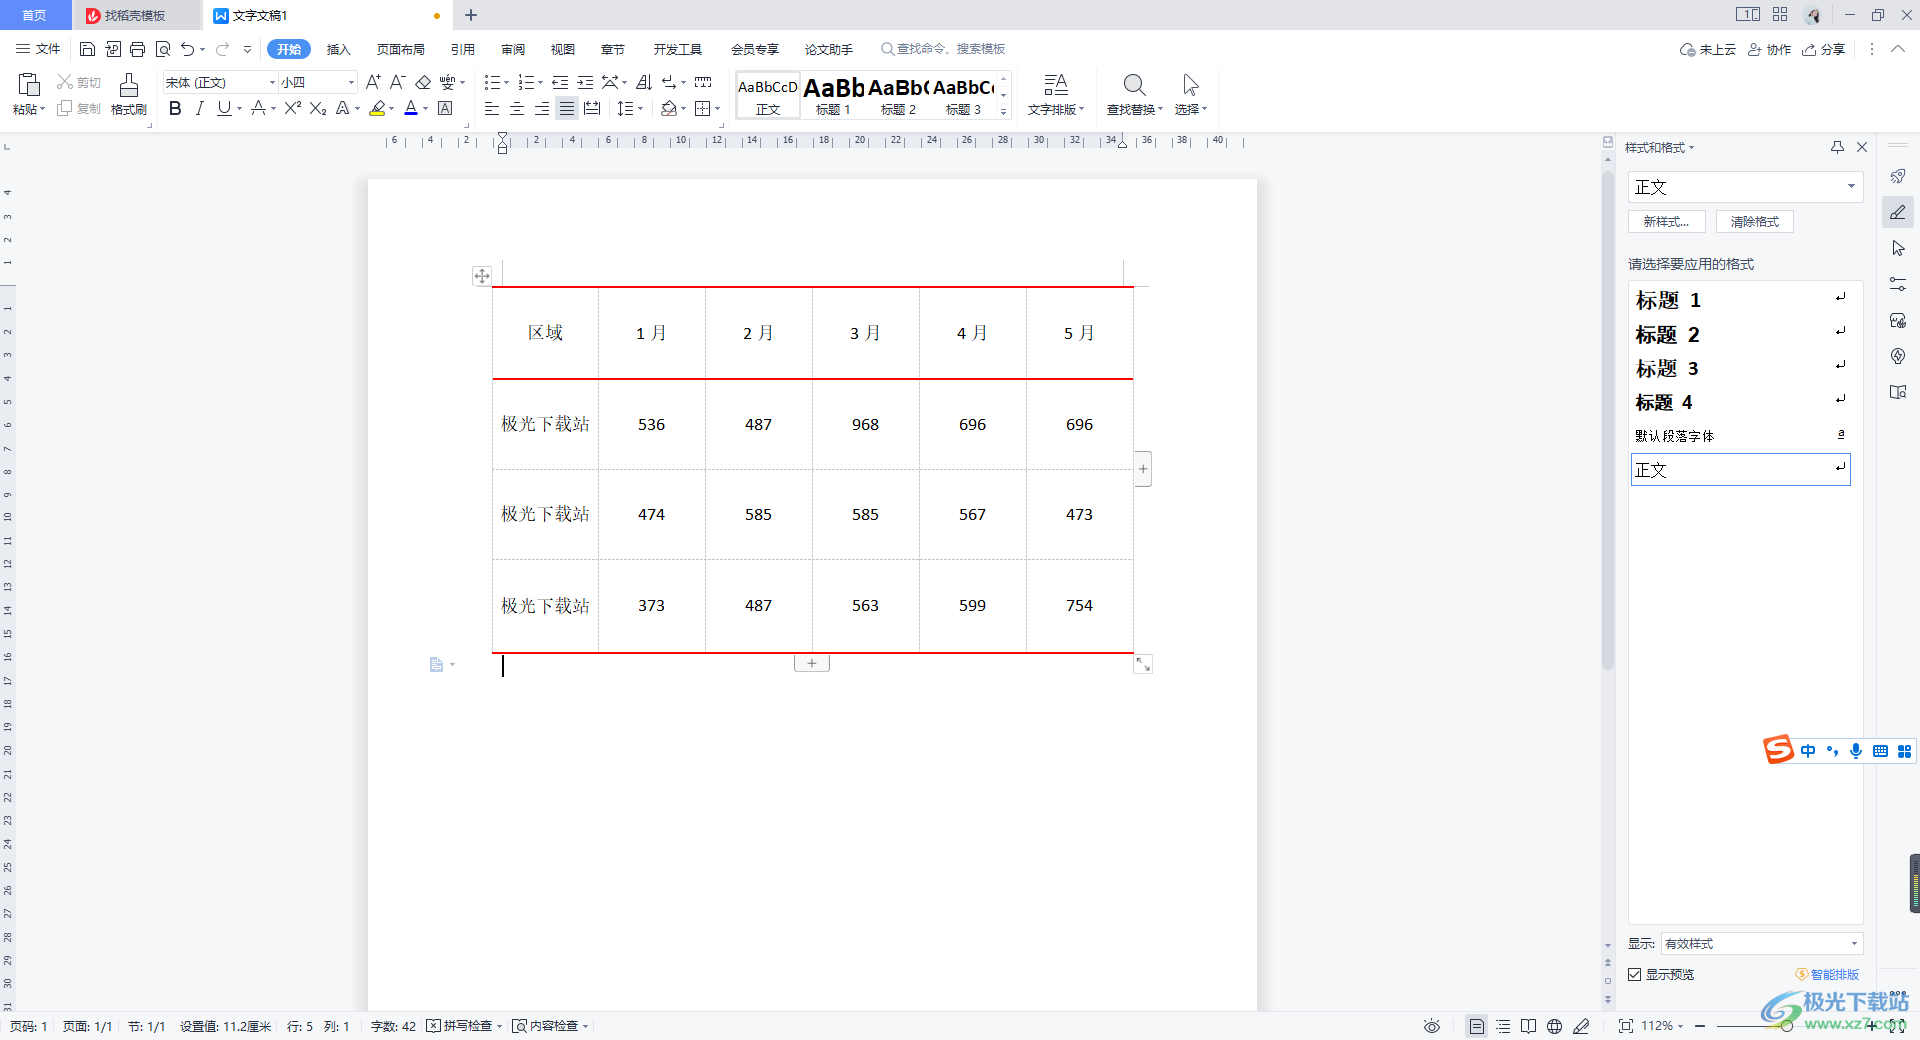Click the Smart Layout link
The height and width of the screenshot is (1040, 1920).
click(1828, 974)
